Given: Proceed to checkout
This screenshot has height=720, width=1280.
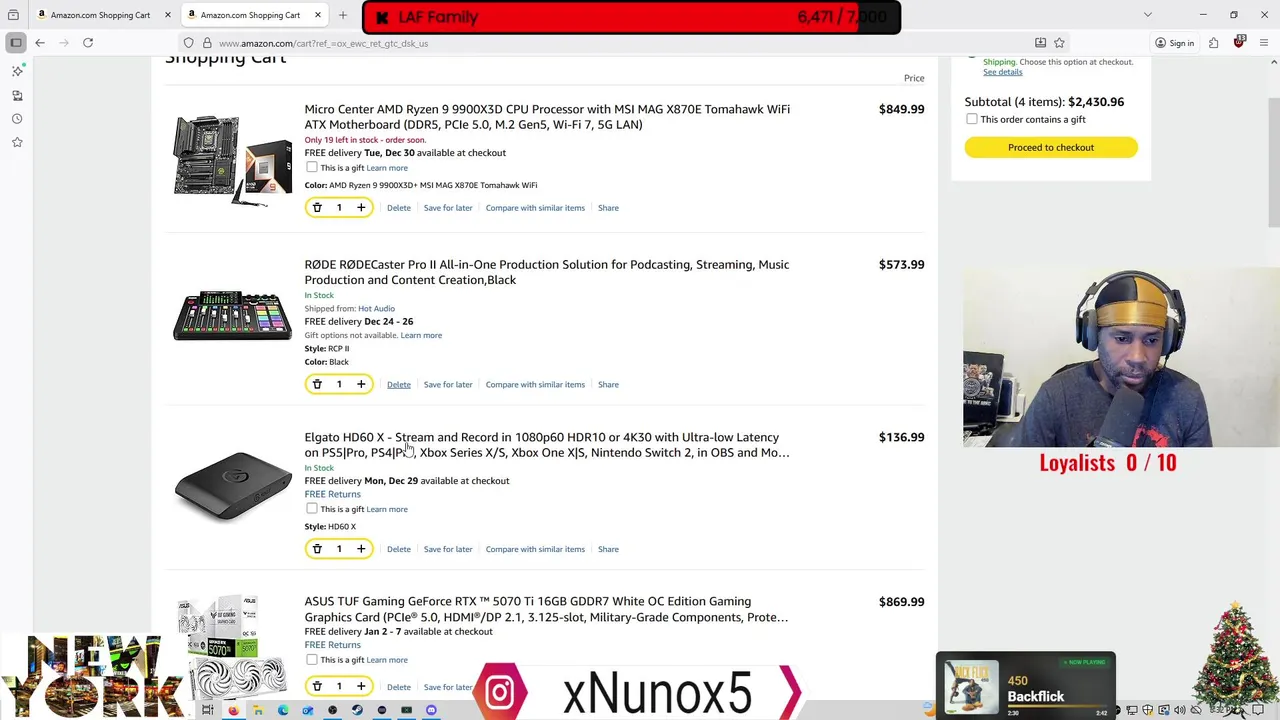Looking at the screenshot, I should click(1051, 147).
